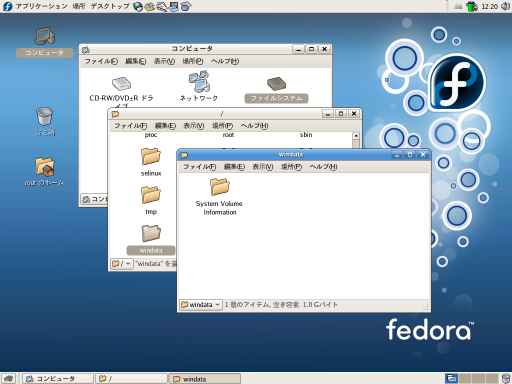Switch to windata taskbar button
512x384 pixels.
(205, 379)
